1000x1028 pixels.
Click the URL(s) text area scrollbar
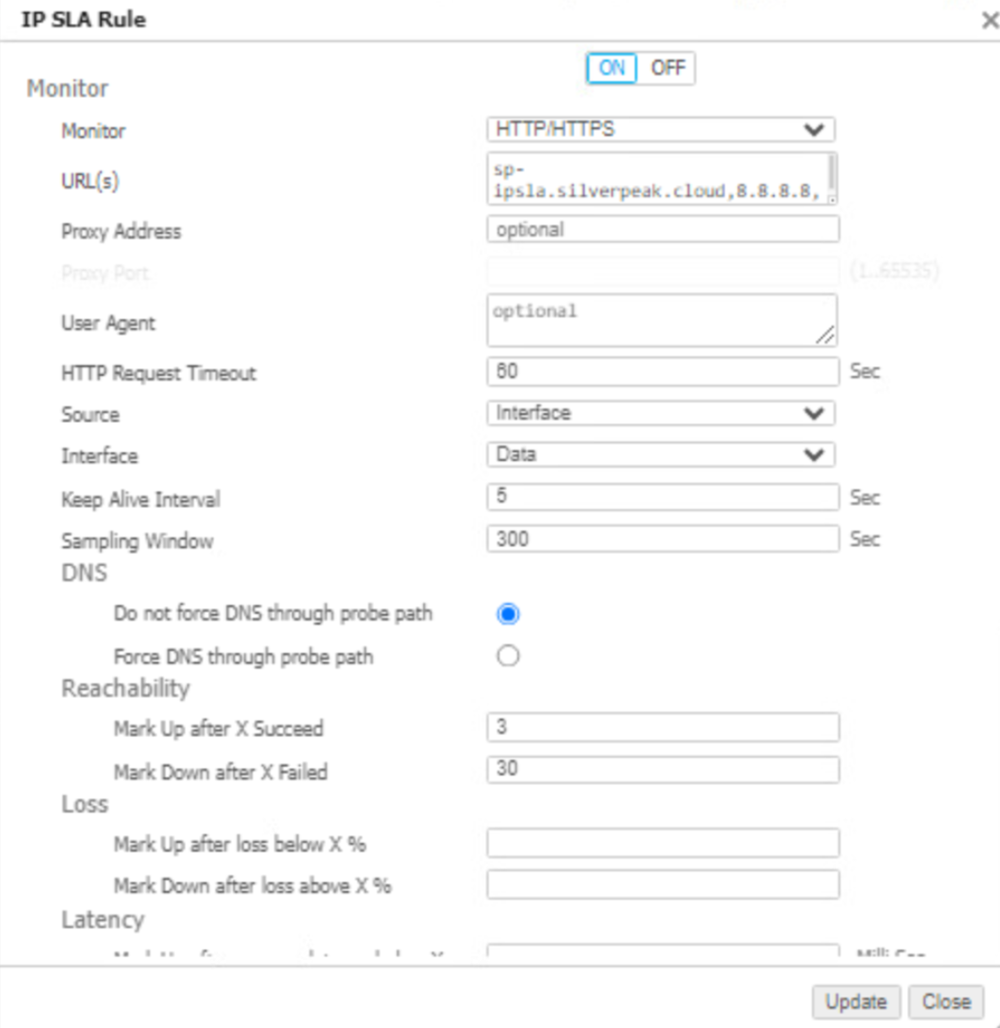pos(833,172)
